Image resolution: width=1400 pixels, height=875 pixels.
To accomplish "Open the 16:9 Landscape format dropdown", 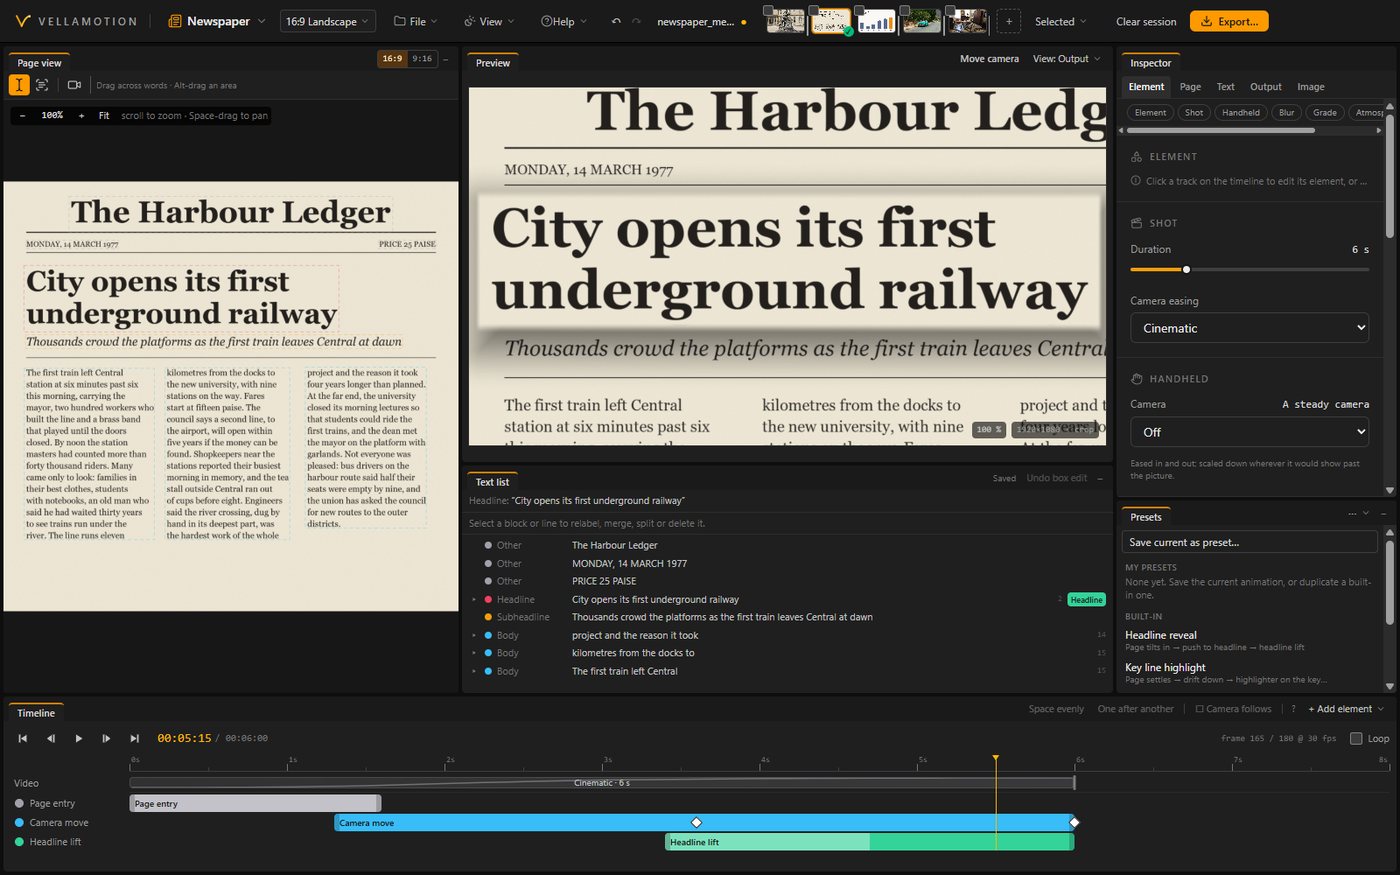I will (x=326, y=21).
